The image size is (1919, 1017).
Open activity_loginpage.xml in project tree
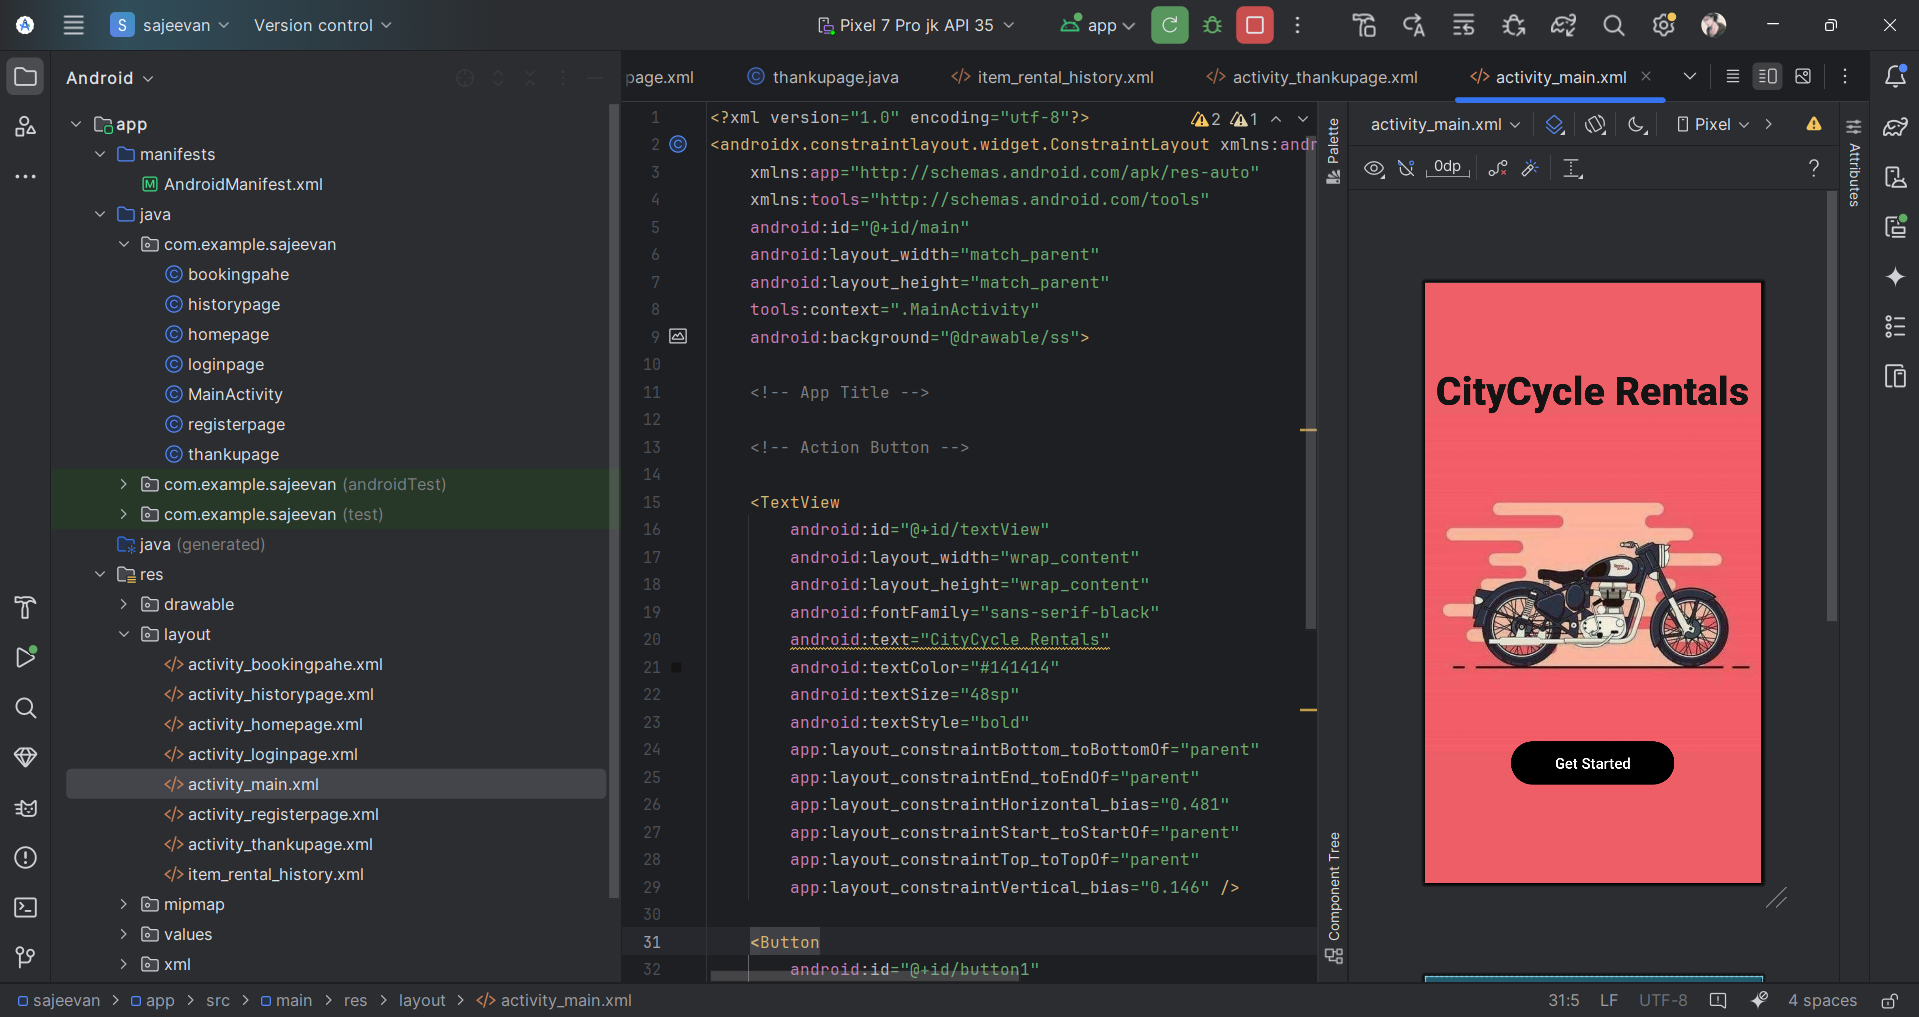pos(272,754)
